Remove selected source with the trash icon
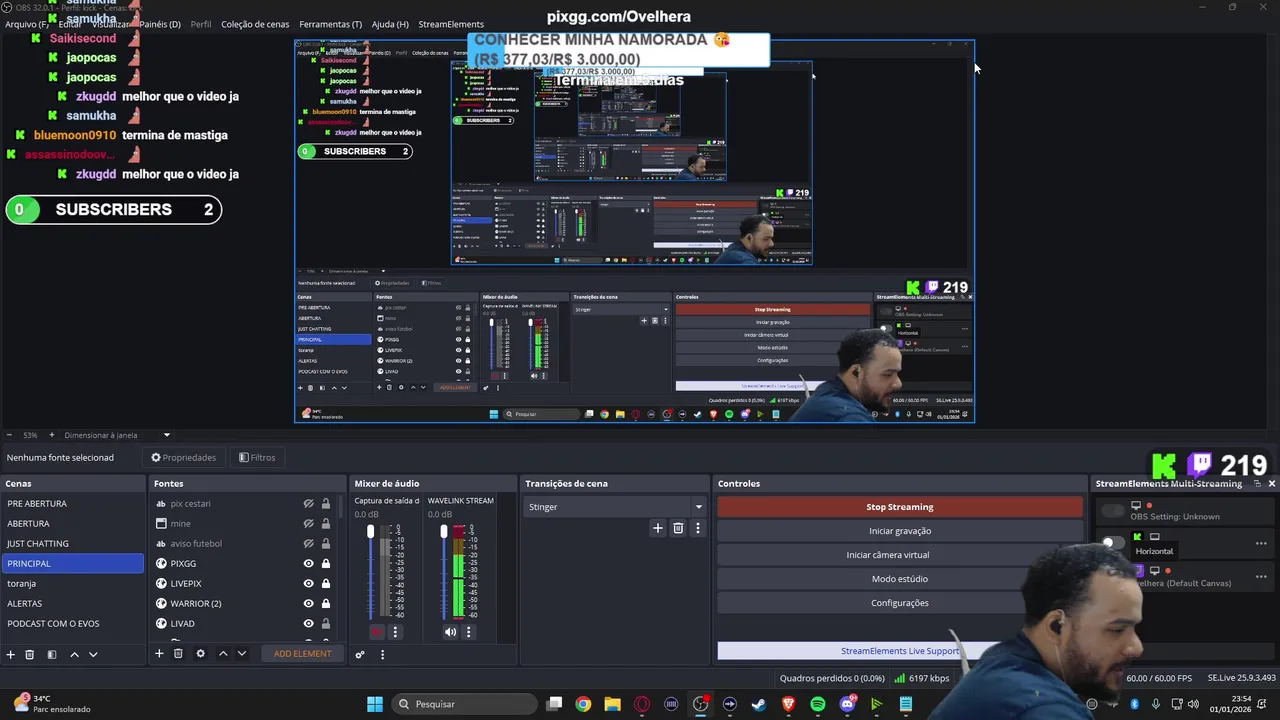 click(x=178, y=653)
